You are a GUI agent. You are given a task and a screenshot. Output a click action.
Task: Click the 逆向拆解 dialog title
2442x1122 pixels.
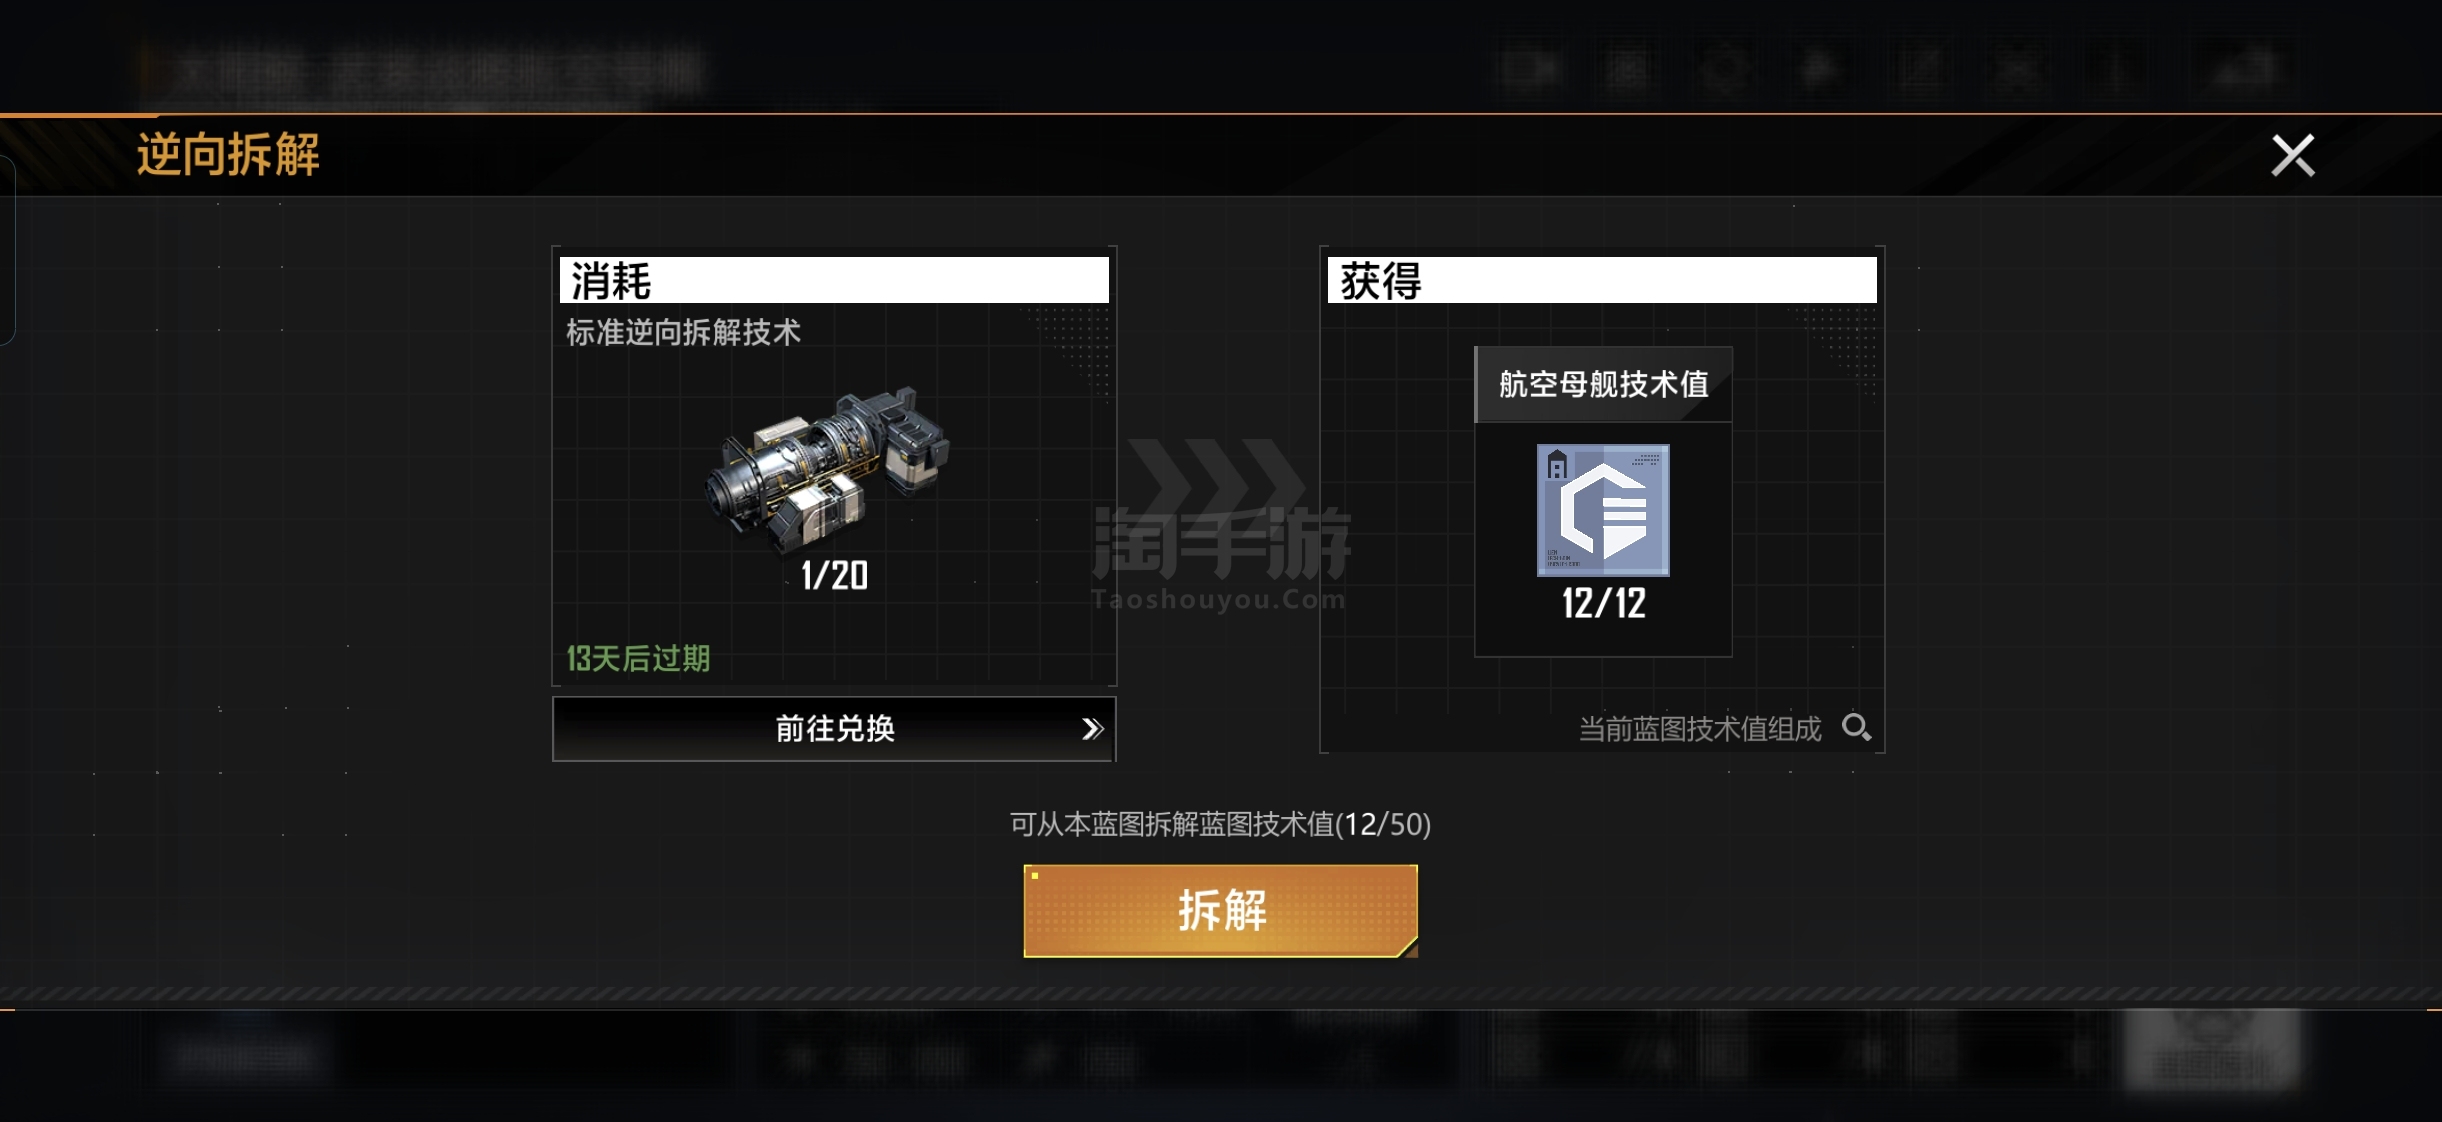pos(228,155)
